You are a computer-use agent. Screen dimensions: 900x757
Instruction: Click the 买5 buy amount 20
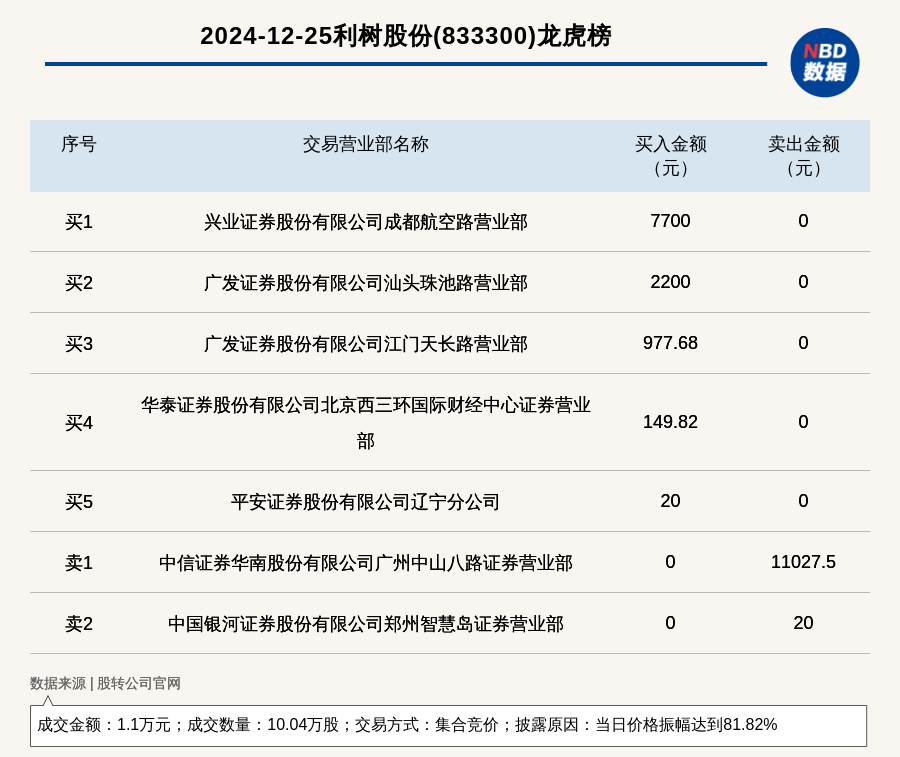pos(670,501)
